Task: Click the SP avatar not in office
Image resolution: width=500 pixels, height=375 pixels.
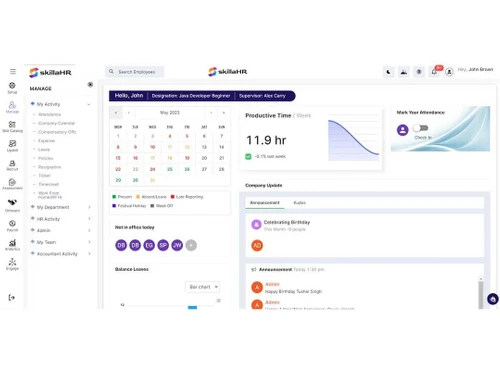Action: [x=163, y=245]
